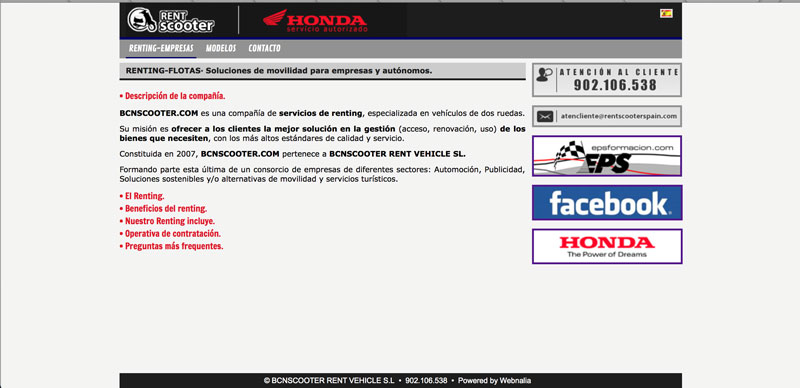
Task: Click the Rent Scooter logo
Action: pyautogui.click(x=171, y=20)
